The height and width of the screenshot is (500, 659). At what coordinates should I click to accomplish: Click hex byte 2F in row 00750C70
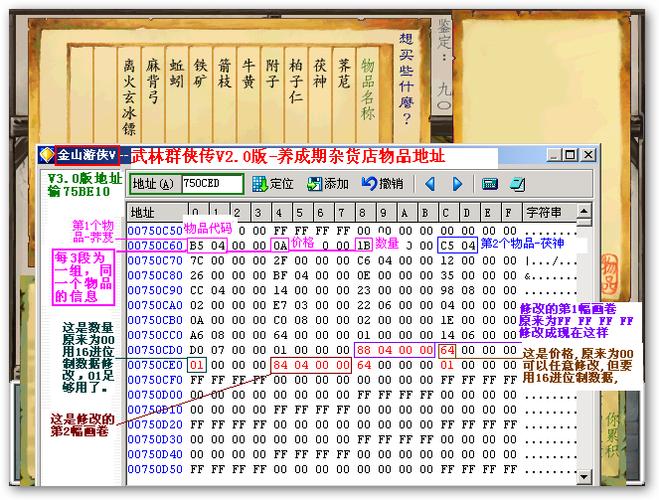280,261
